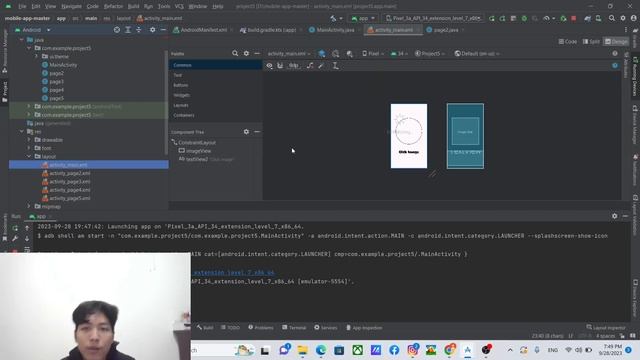
Task: Select Containers category in Palette
Action: (184, 115)
